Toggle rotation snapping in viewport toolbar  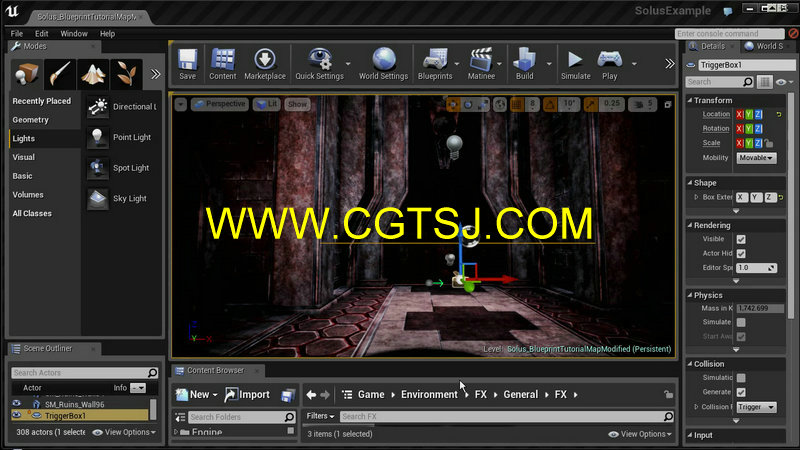tap(550, 105)
